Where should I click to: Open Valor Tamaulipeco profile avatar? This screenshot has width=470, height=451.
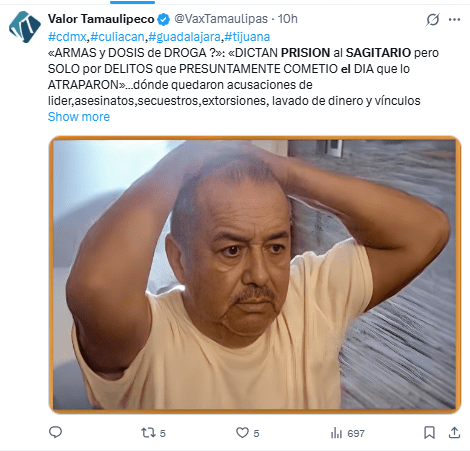click(25, 27)
